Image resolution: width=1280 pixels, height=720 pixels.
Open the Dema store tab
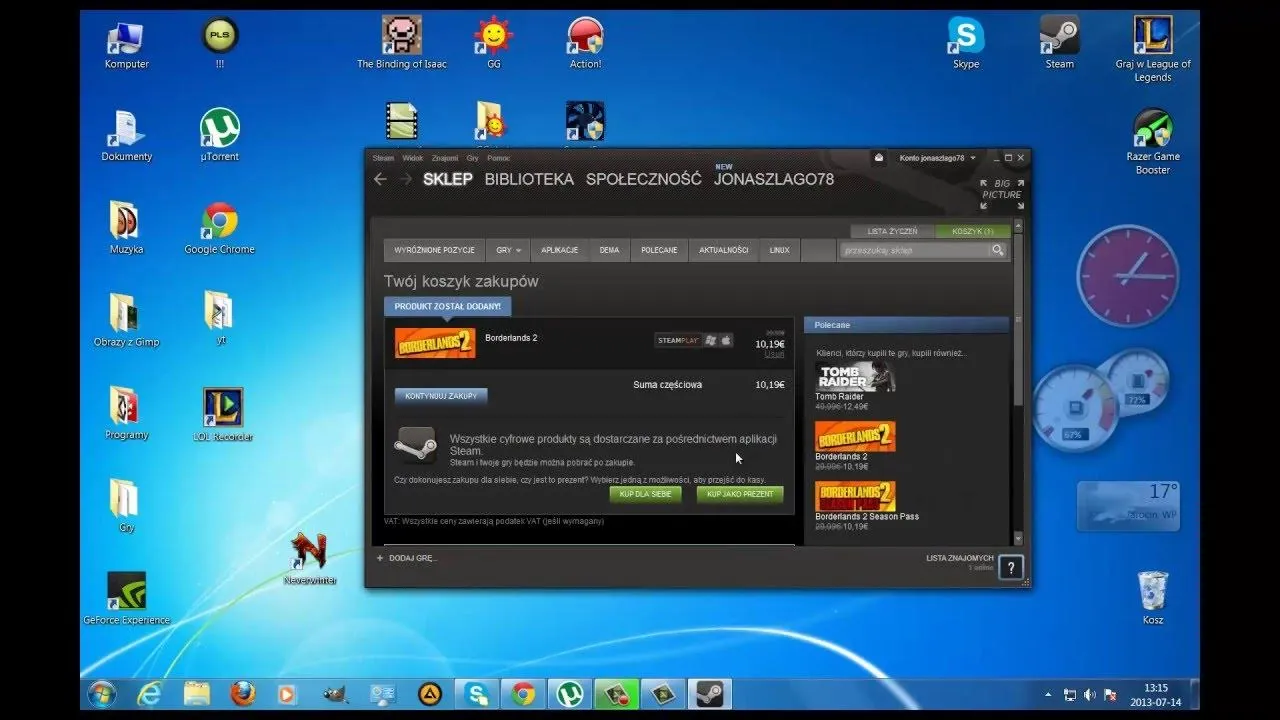click(609, 250)
